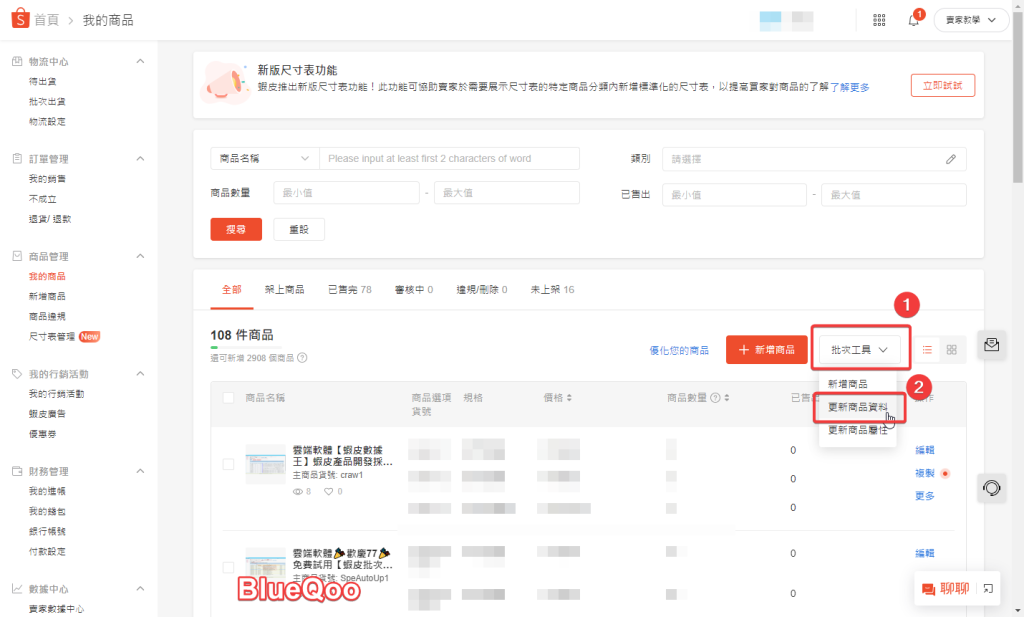Select 更新商品資料 from the dropdown menu

pos(858,407)
